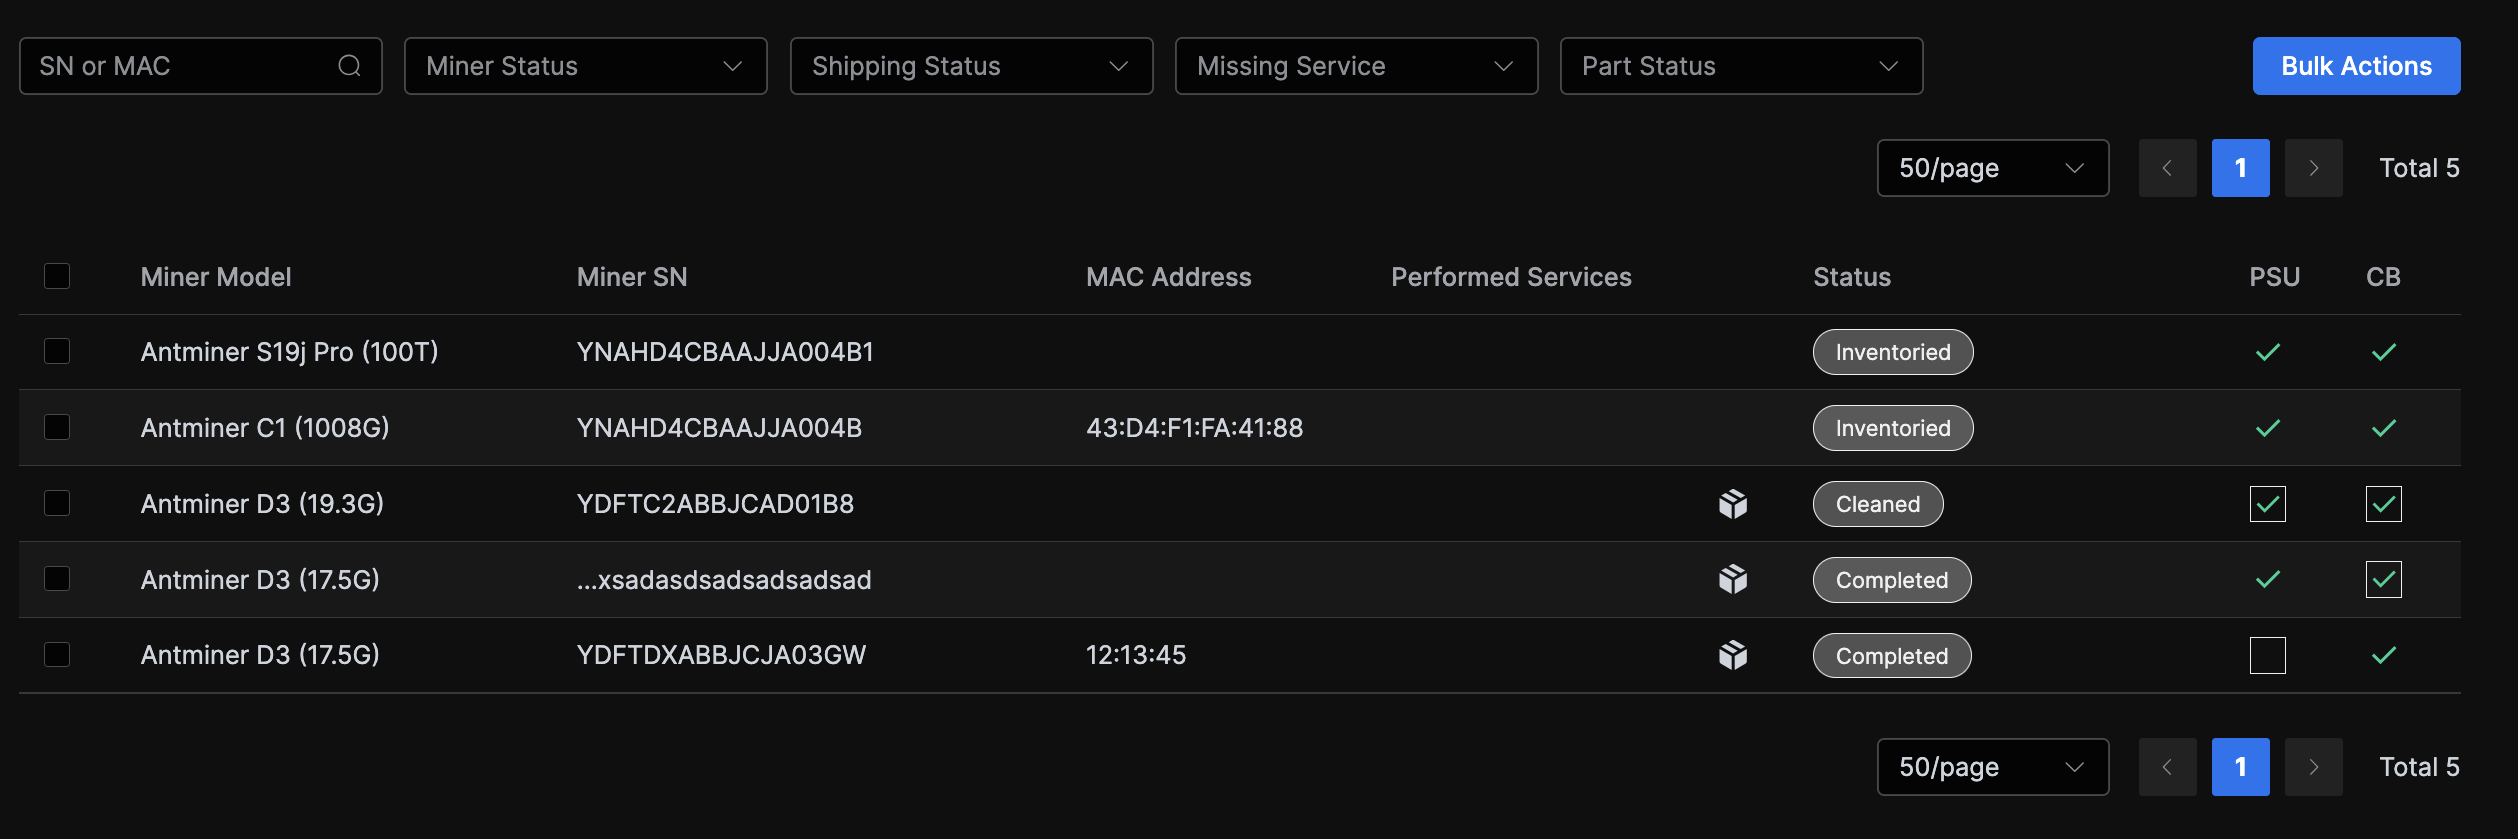Go to next page using the bottom pagination arrow
2518x839 pixels.
tap(2313, 767)
